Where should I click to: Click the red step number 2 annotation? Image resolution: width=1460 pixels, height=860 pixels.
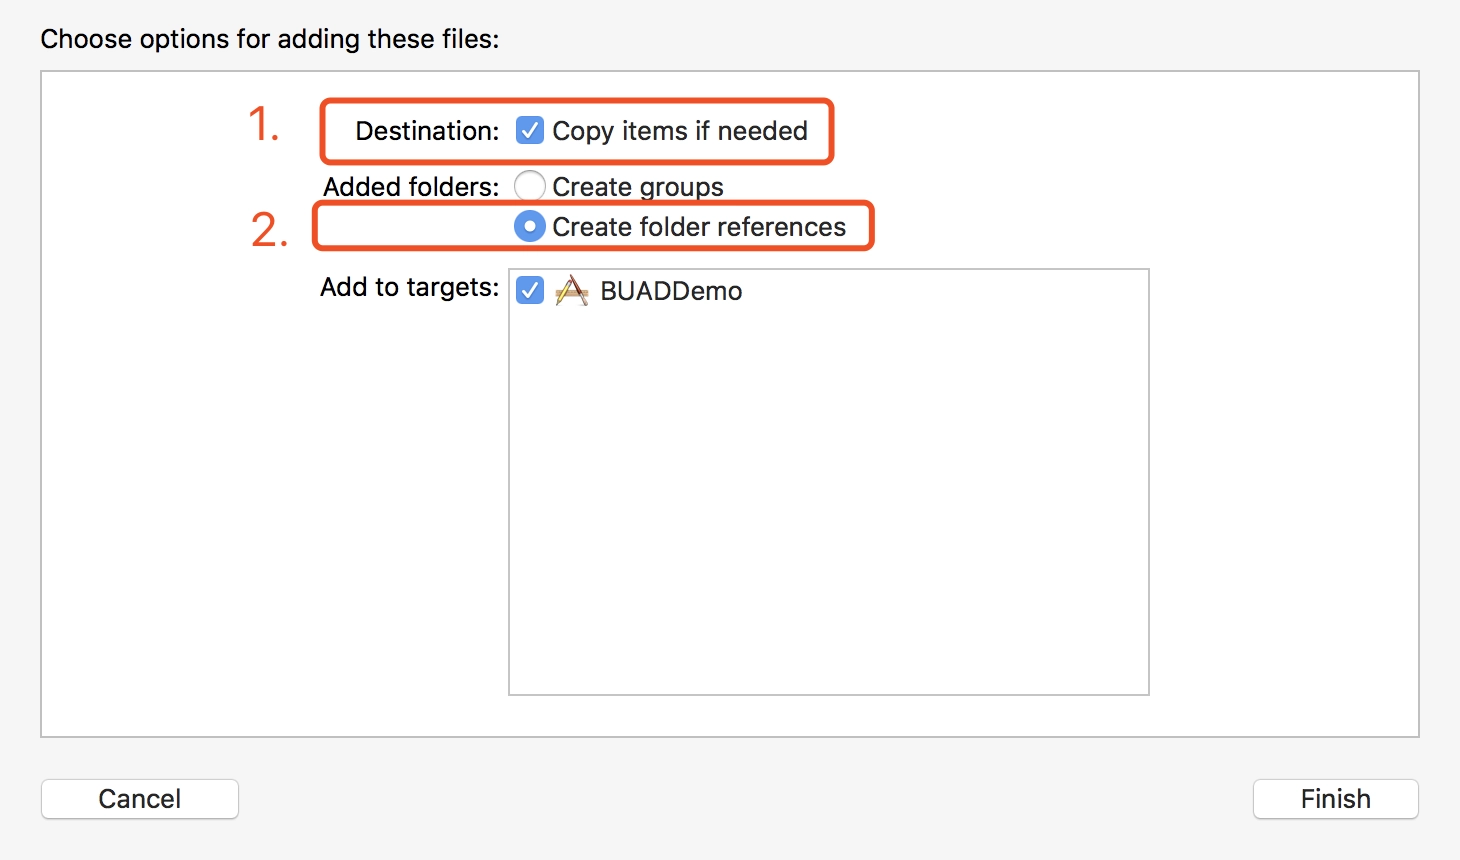click(x=269, y=230)
